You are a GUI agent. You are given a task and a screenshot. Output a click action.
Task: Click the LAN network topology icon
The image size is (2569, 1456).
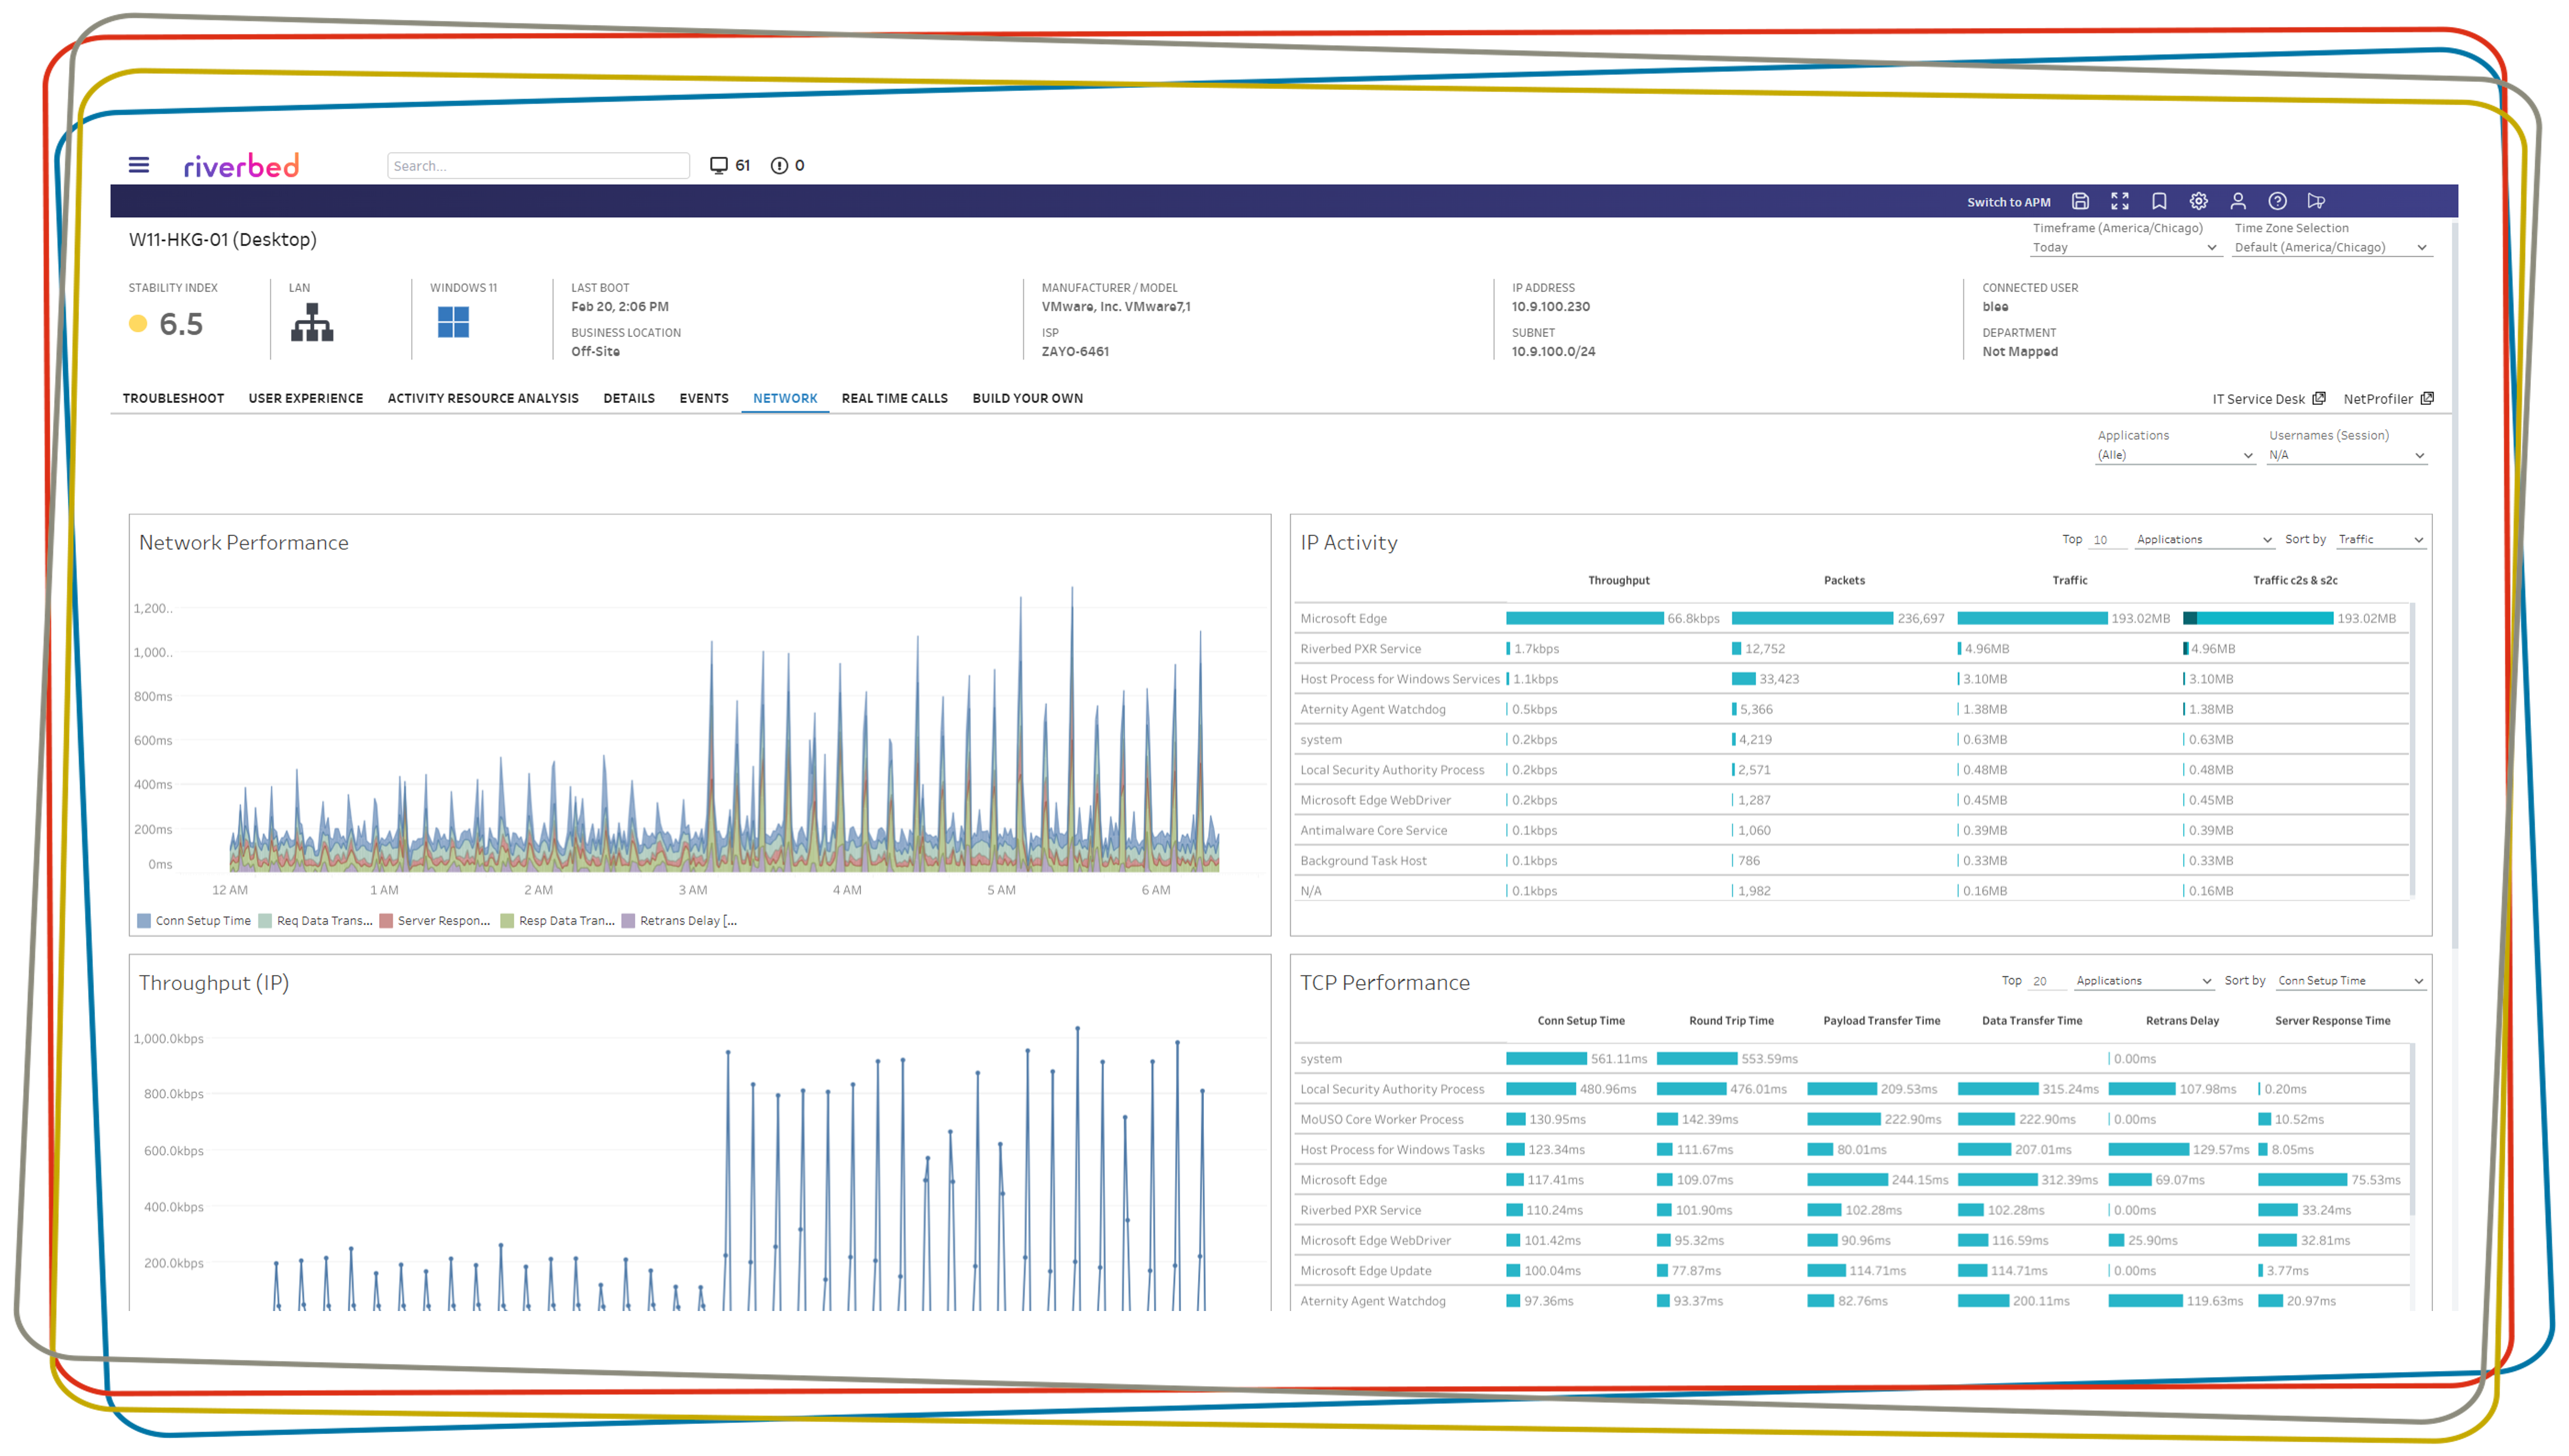[312, 322]
